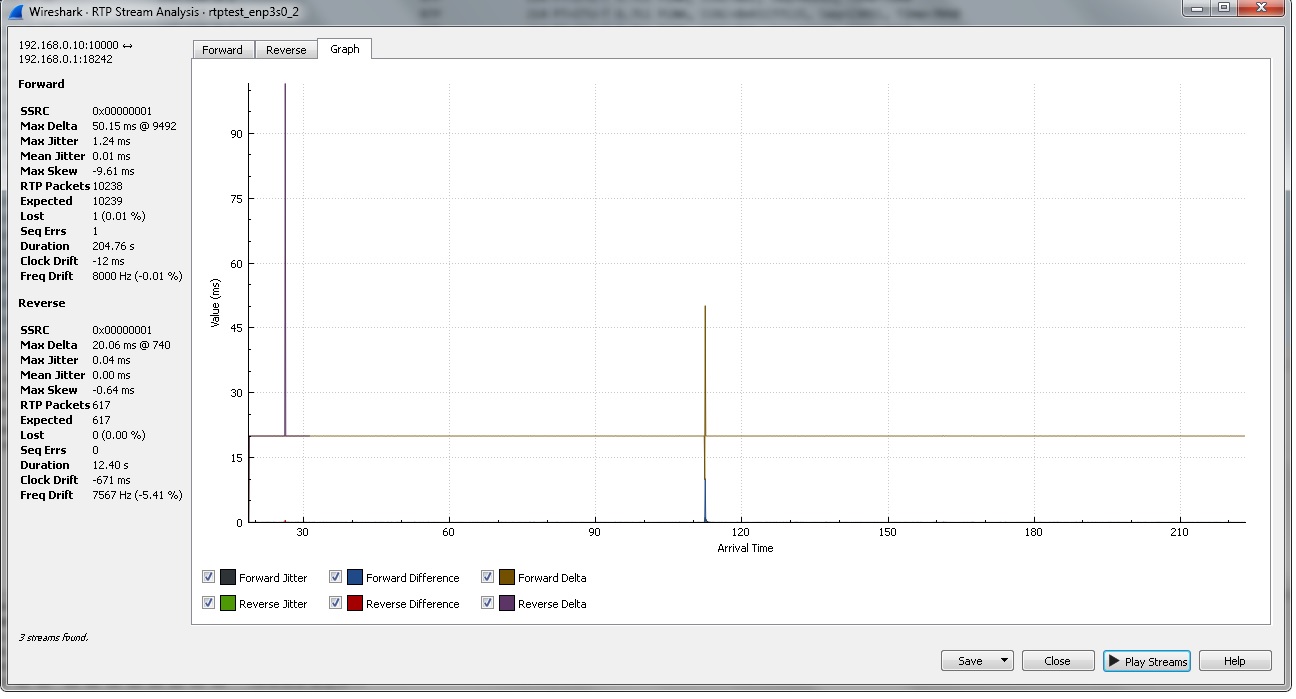The image size is (1296, 699).
Task: Open the Help button
Action: [x=1234, y=661]
